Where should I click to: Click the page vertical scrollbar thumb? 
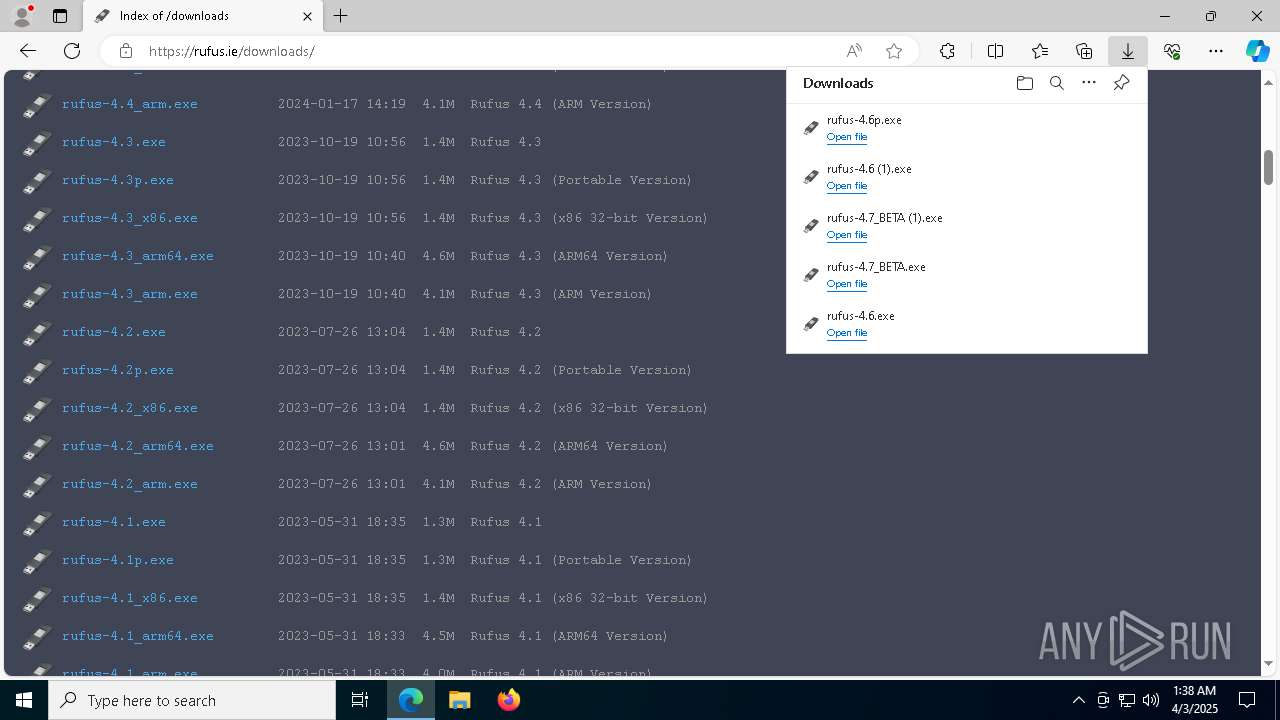[1268, 167]
